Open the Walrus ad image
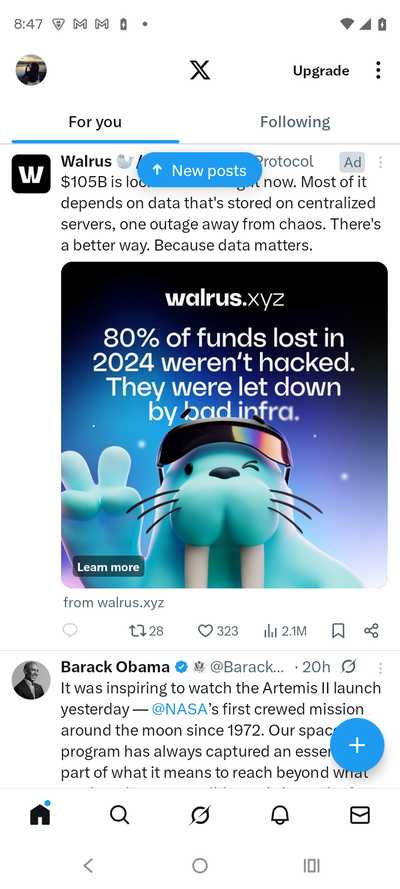 tap(224, 425)
